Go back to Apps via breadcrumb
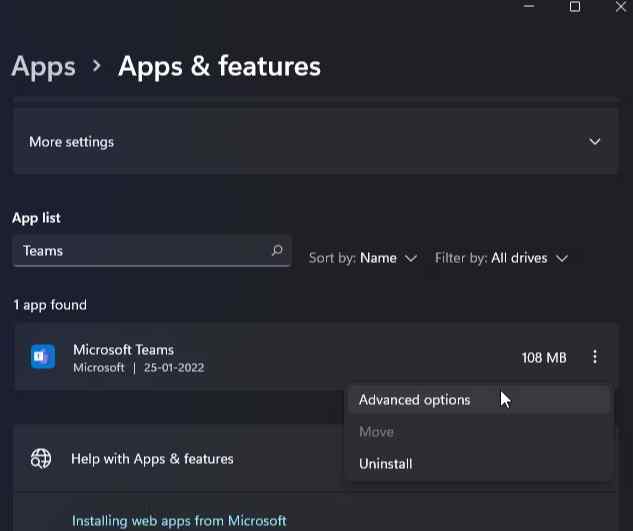 coord(44,66)
